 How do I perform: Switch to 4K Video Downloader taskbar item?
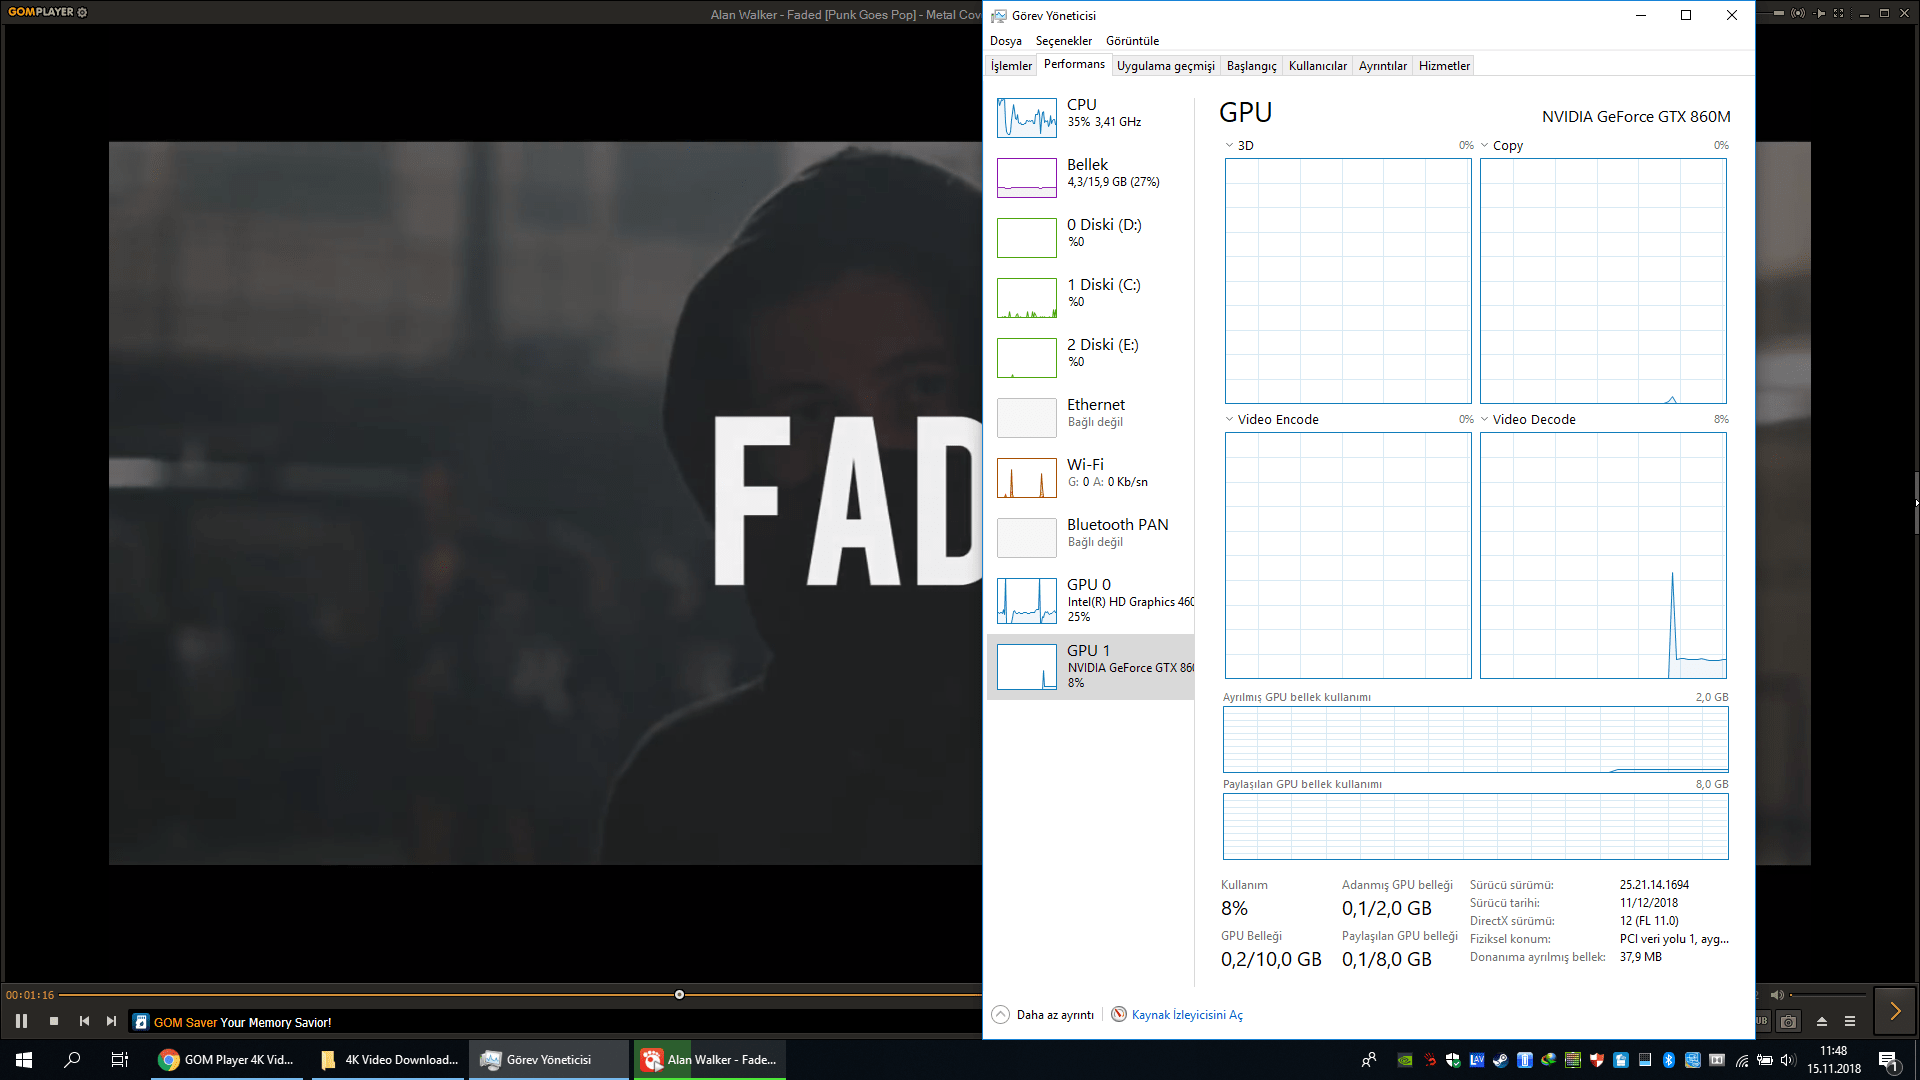coord(389,1059)
